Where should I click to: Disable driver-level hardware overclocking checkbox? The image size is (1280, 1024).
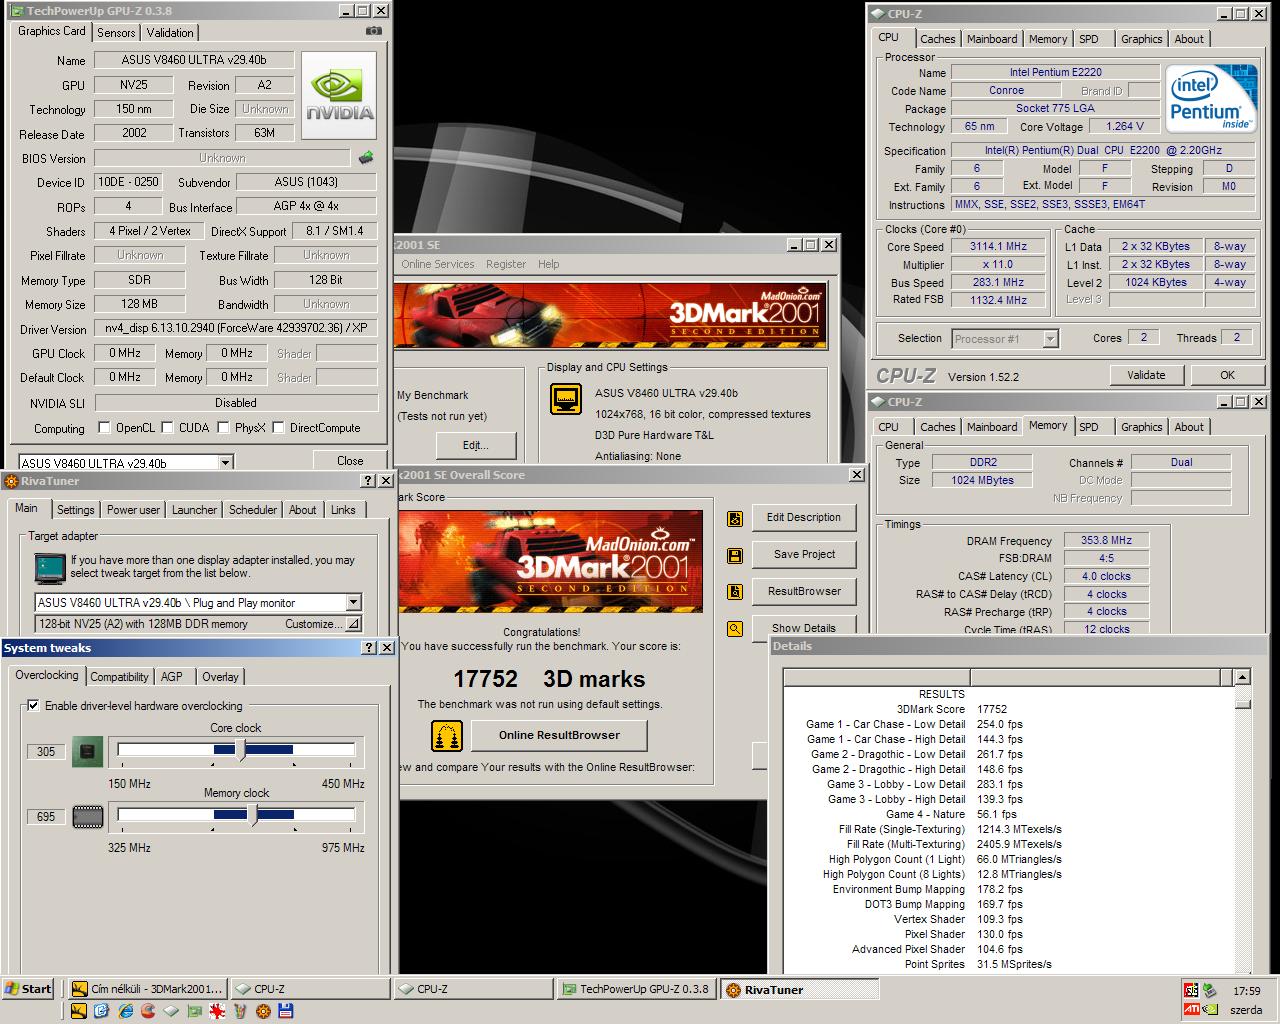point(34,706)
